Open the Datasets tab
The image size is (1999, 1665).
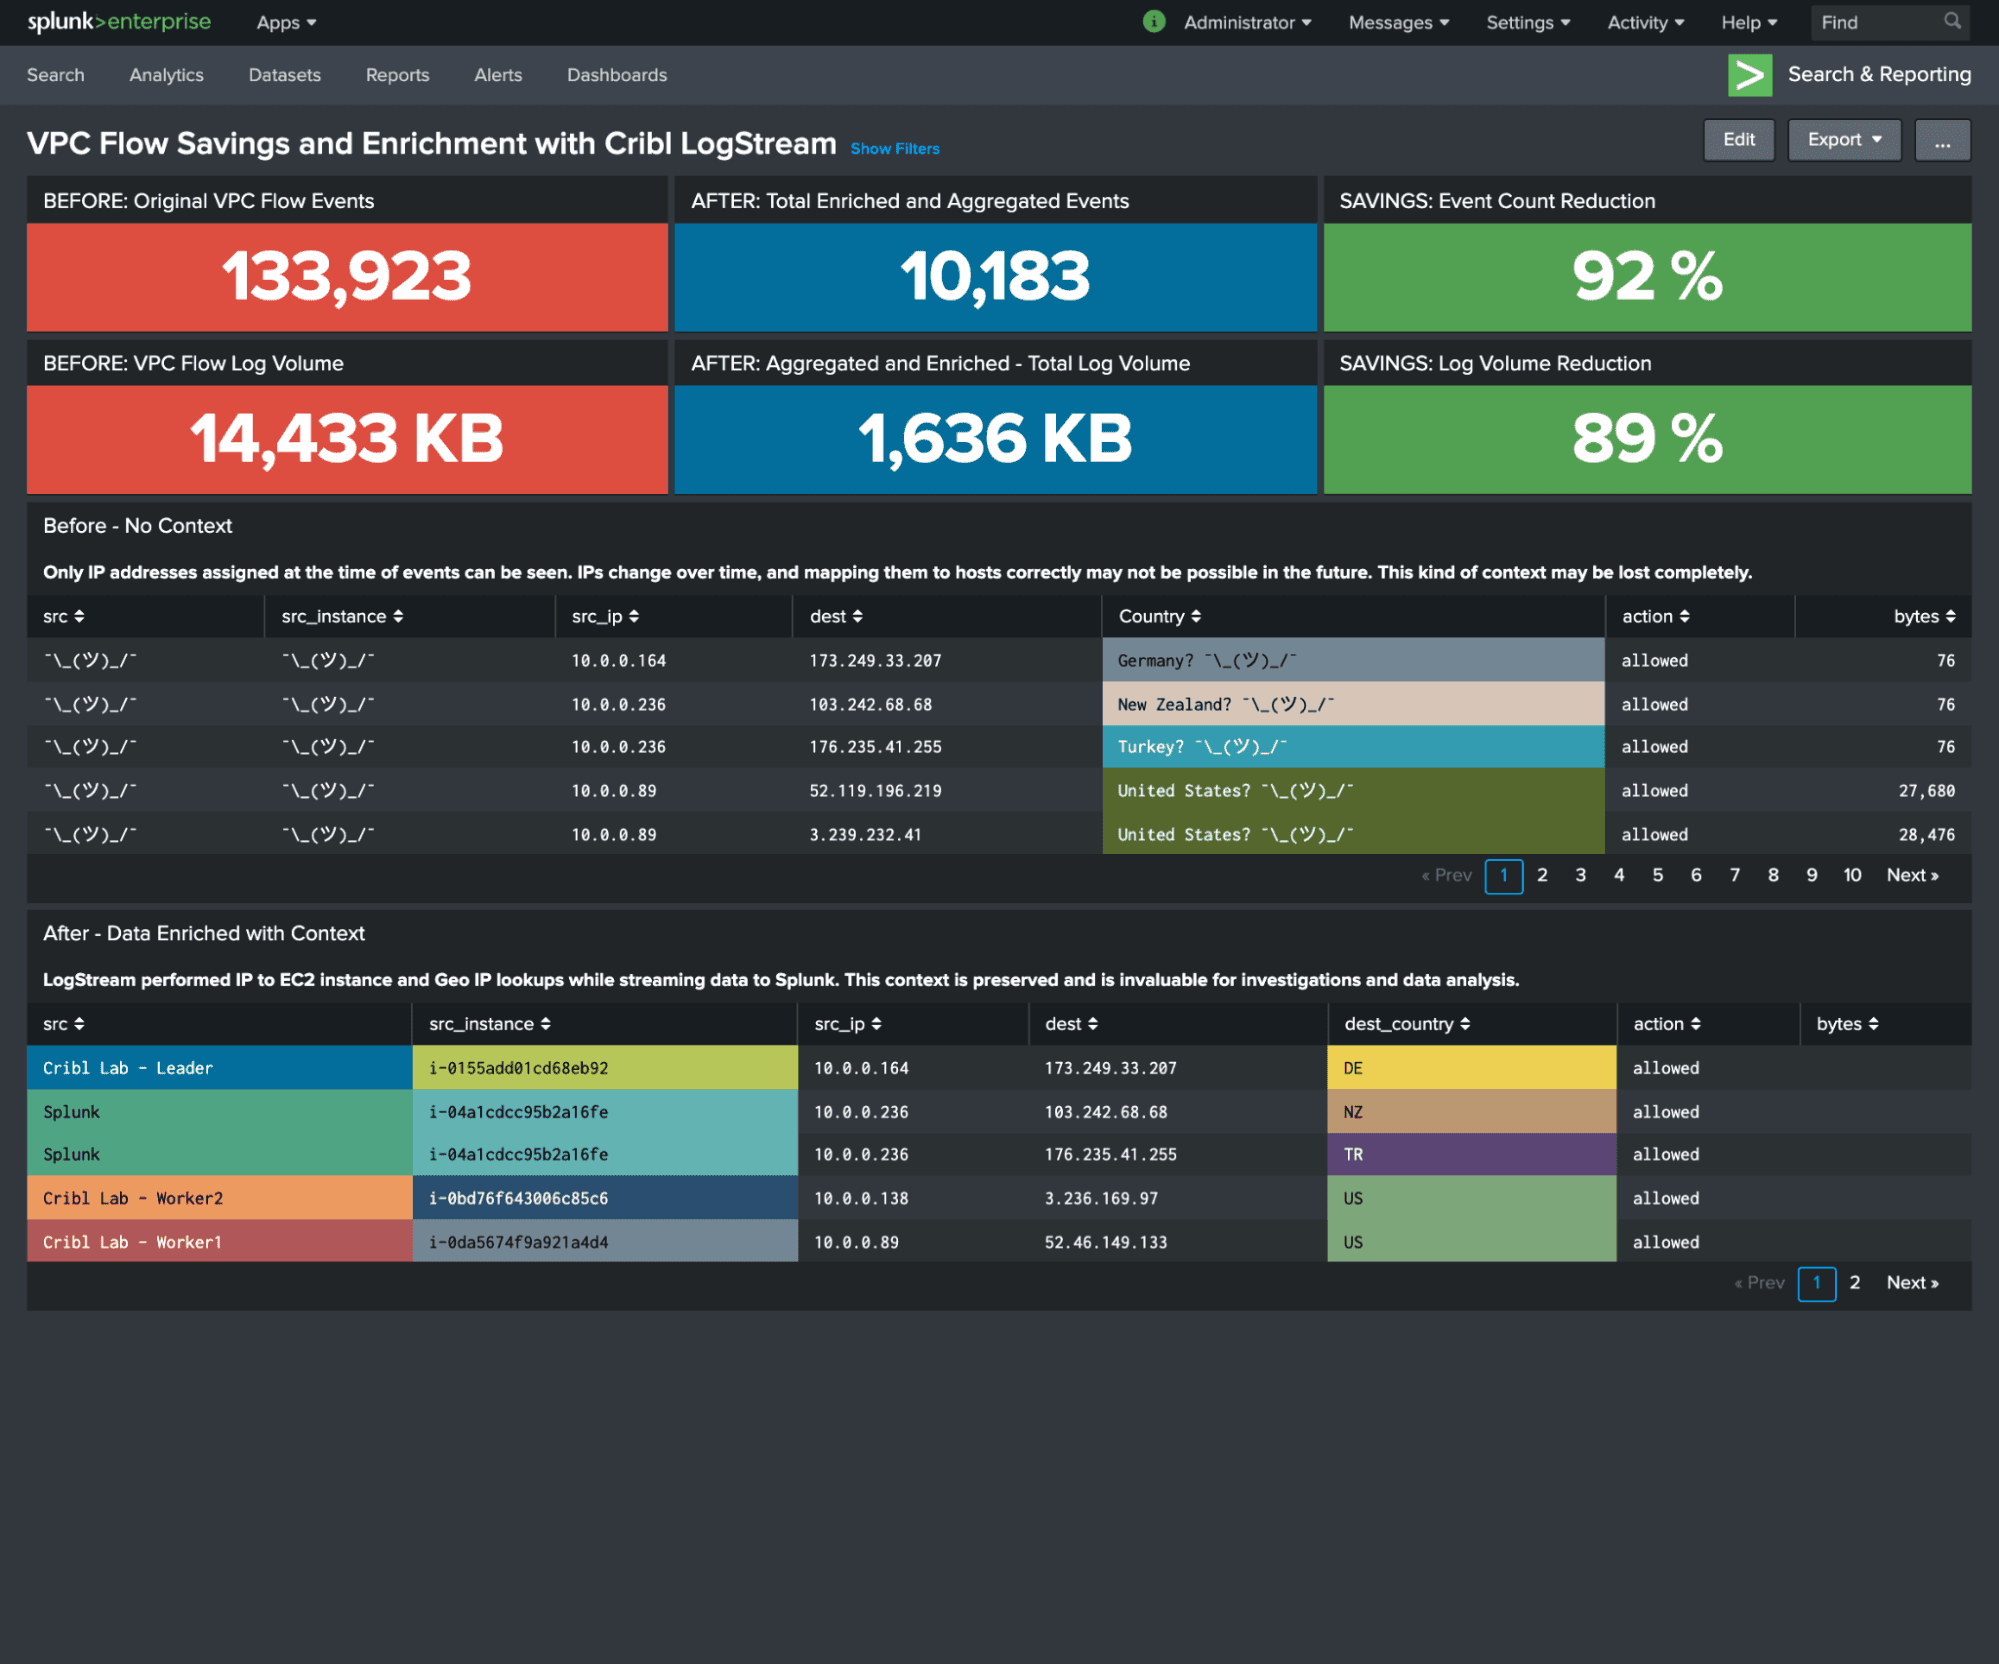click(284, 75)
